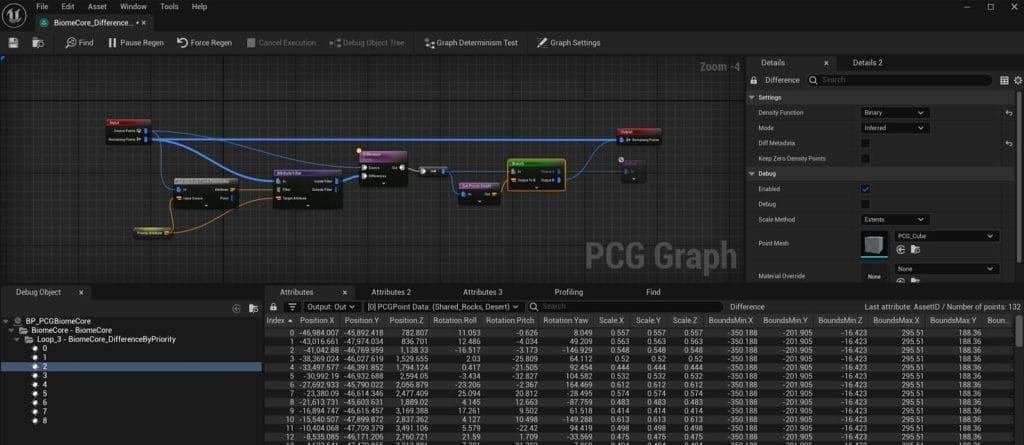Click the Browse to asset icon
Screen dimensions: 1024x445
[38, 43]
